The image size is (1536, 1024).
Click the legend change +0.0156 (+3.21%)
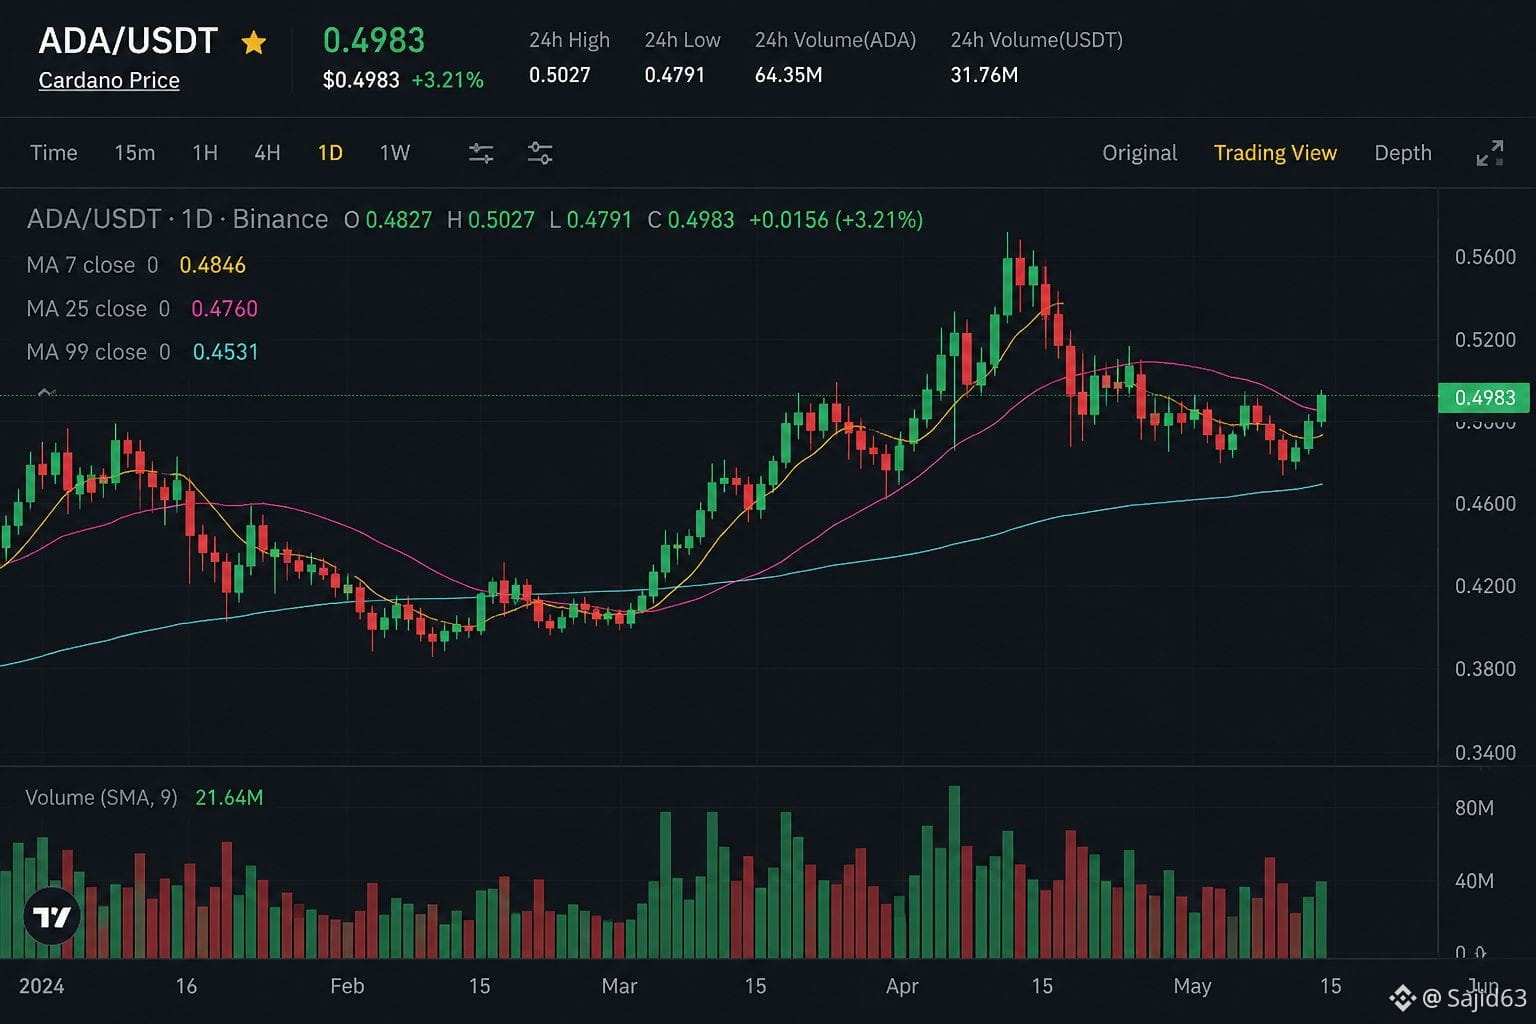pyautogui.click(x=836, y=220)
